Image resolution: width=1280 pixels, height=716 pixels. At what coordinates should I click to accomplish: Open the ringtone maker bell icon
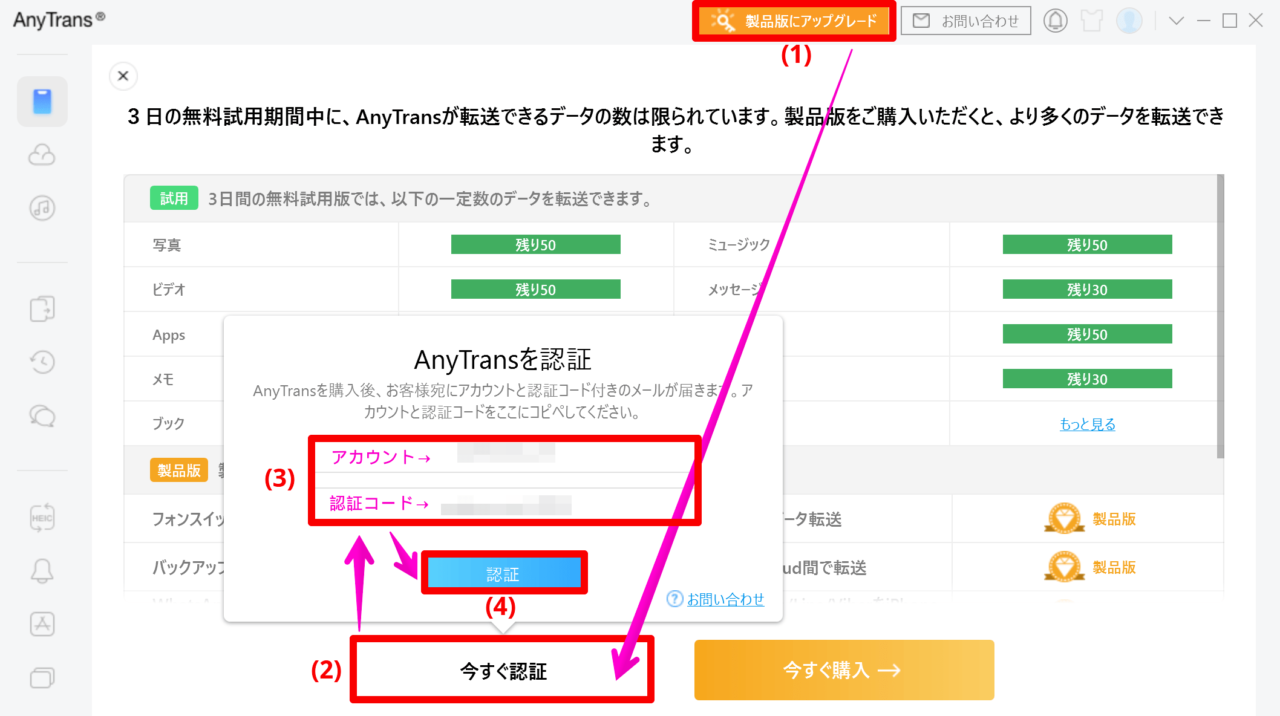click(x=42, y=570)
